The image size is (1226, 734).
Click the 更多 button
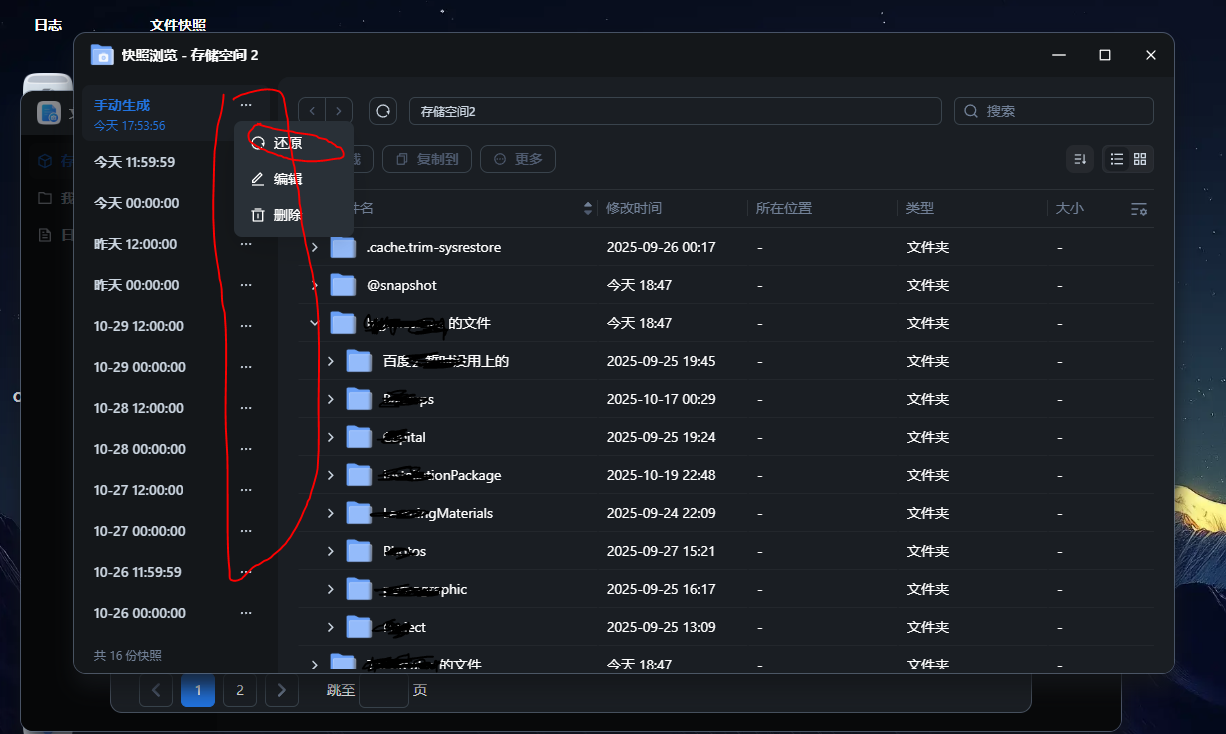tap(518, 159)
